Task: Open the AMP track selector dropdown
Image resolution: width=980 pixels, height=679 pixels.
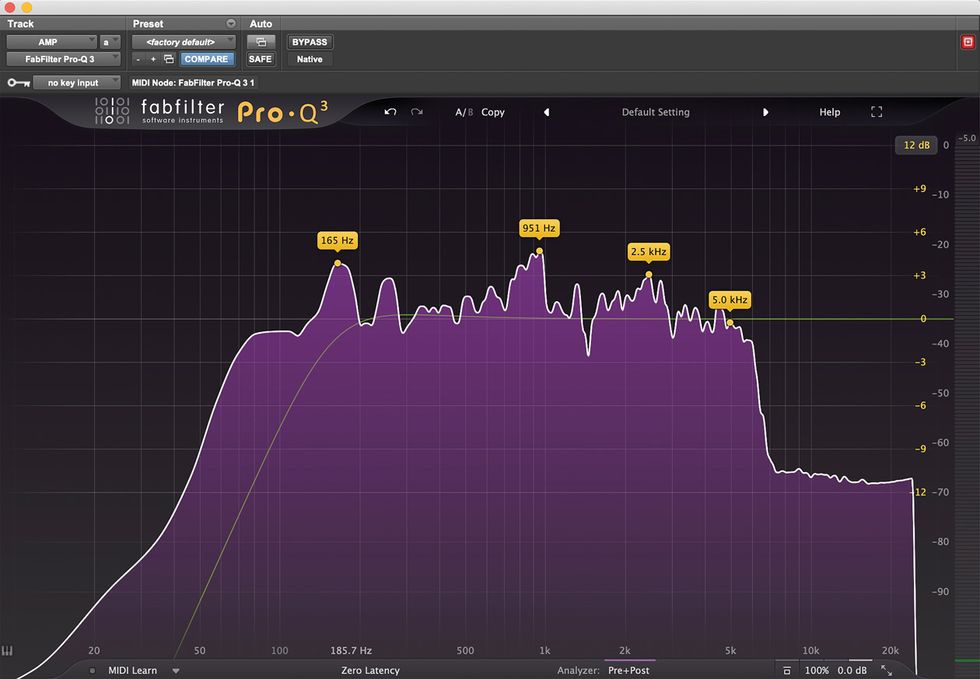Action: [x=51, y=42]
